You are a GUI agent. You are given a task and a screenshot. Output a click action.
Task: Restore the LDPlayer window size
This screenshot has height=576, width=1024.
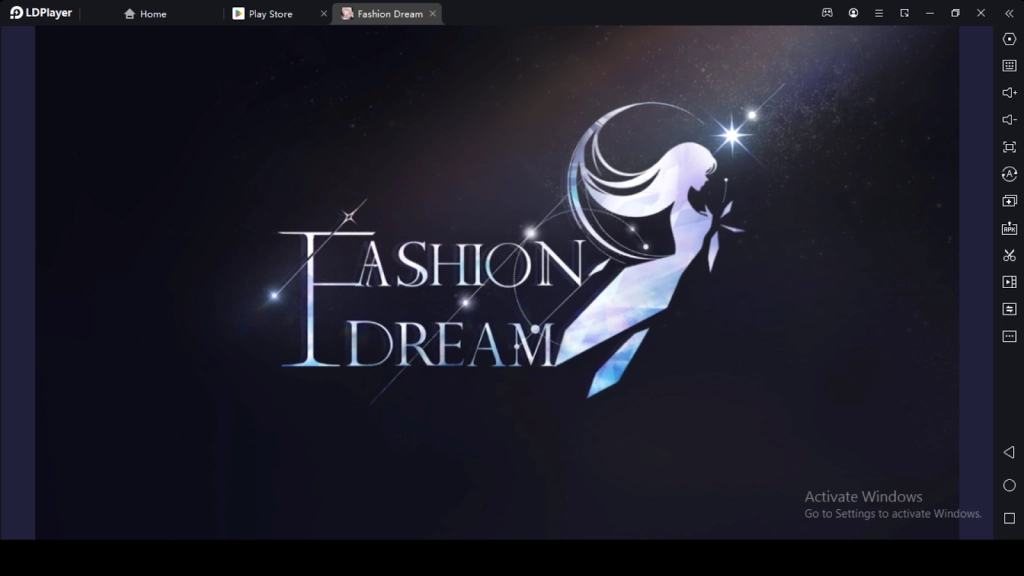(x=955, y=13)
